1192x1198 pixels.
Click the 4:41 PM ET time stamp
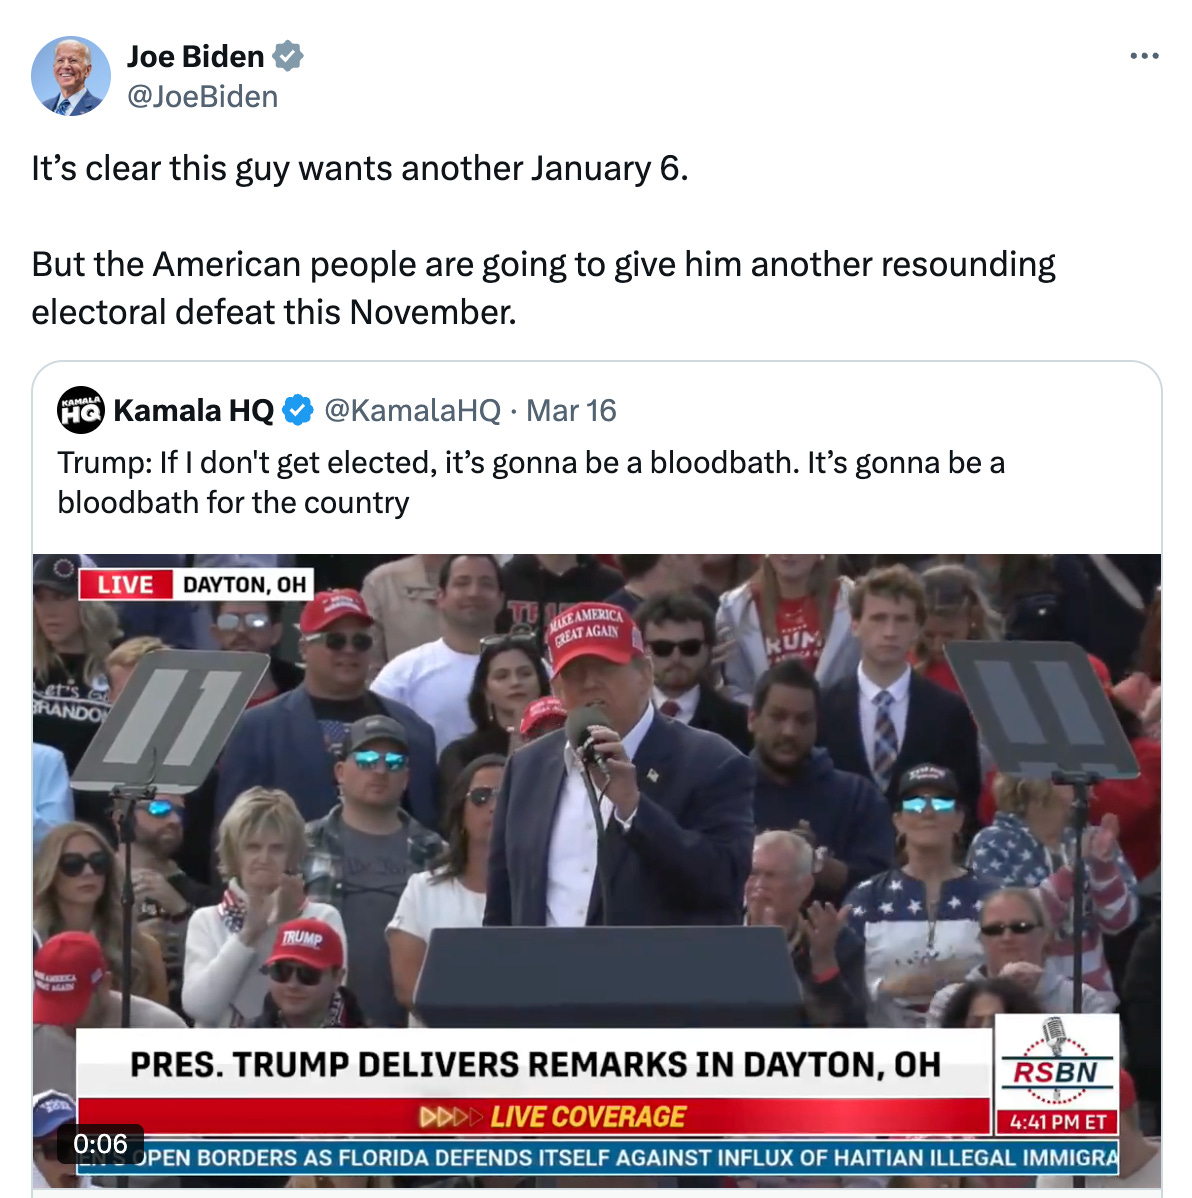click(1058, 1122)
